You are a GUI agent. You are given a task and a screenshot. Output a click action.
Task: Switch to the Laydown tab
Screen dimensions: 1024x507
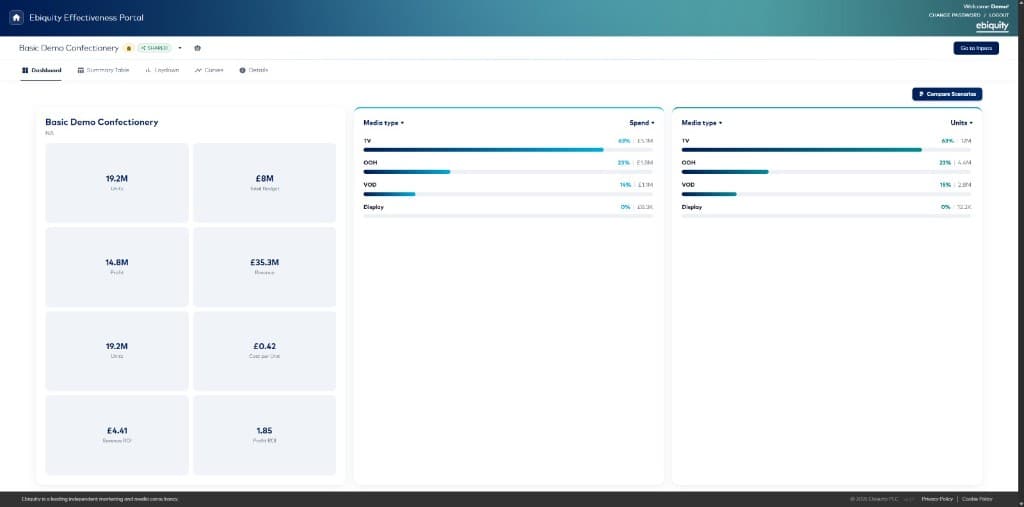pos(162,70)
